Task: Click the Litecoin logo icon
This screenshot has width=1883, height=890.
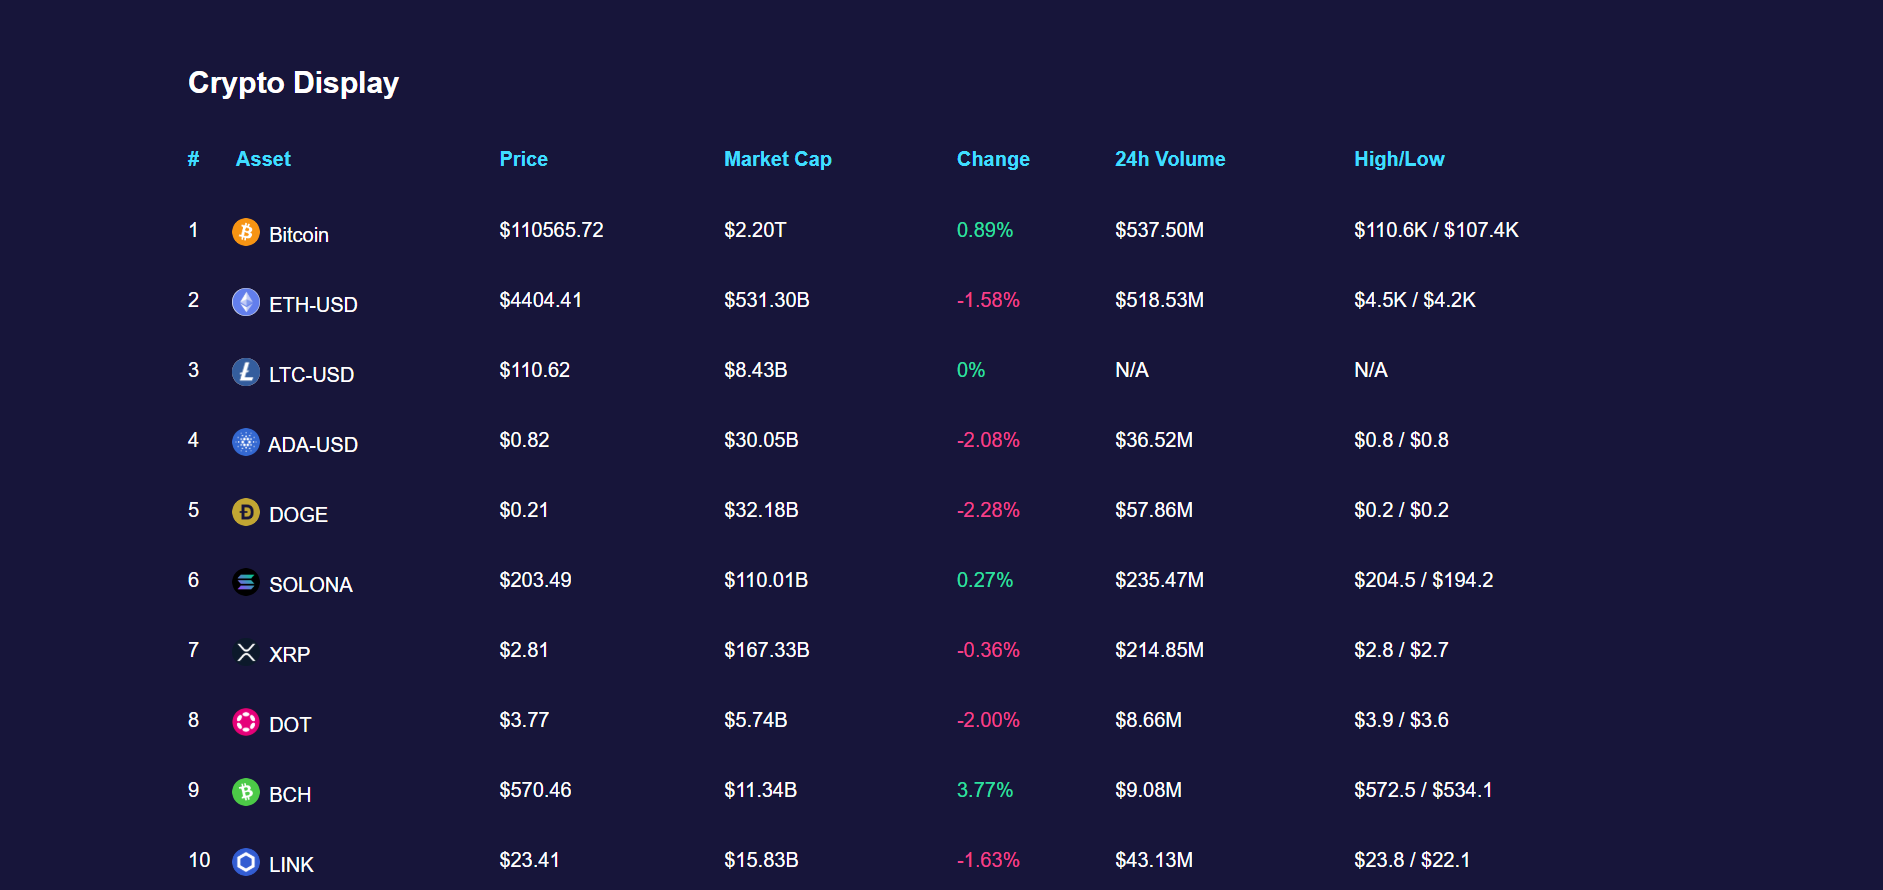Action: (246, 372)
